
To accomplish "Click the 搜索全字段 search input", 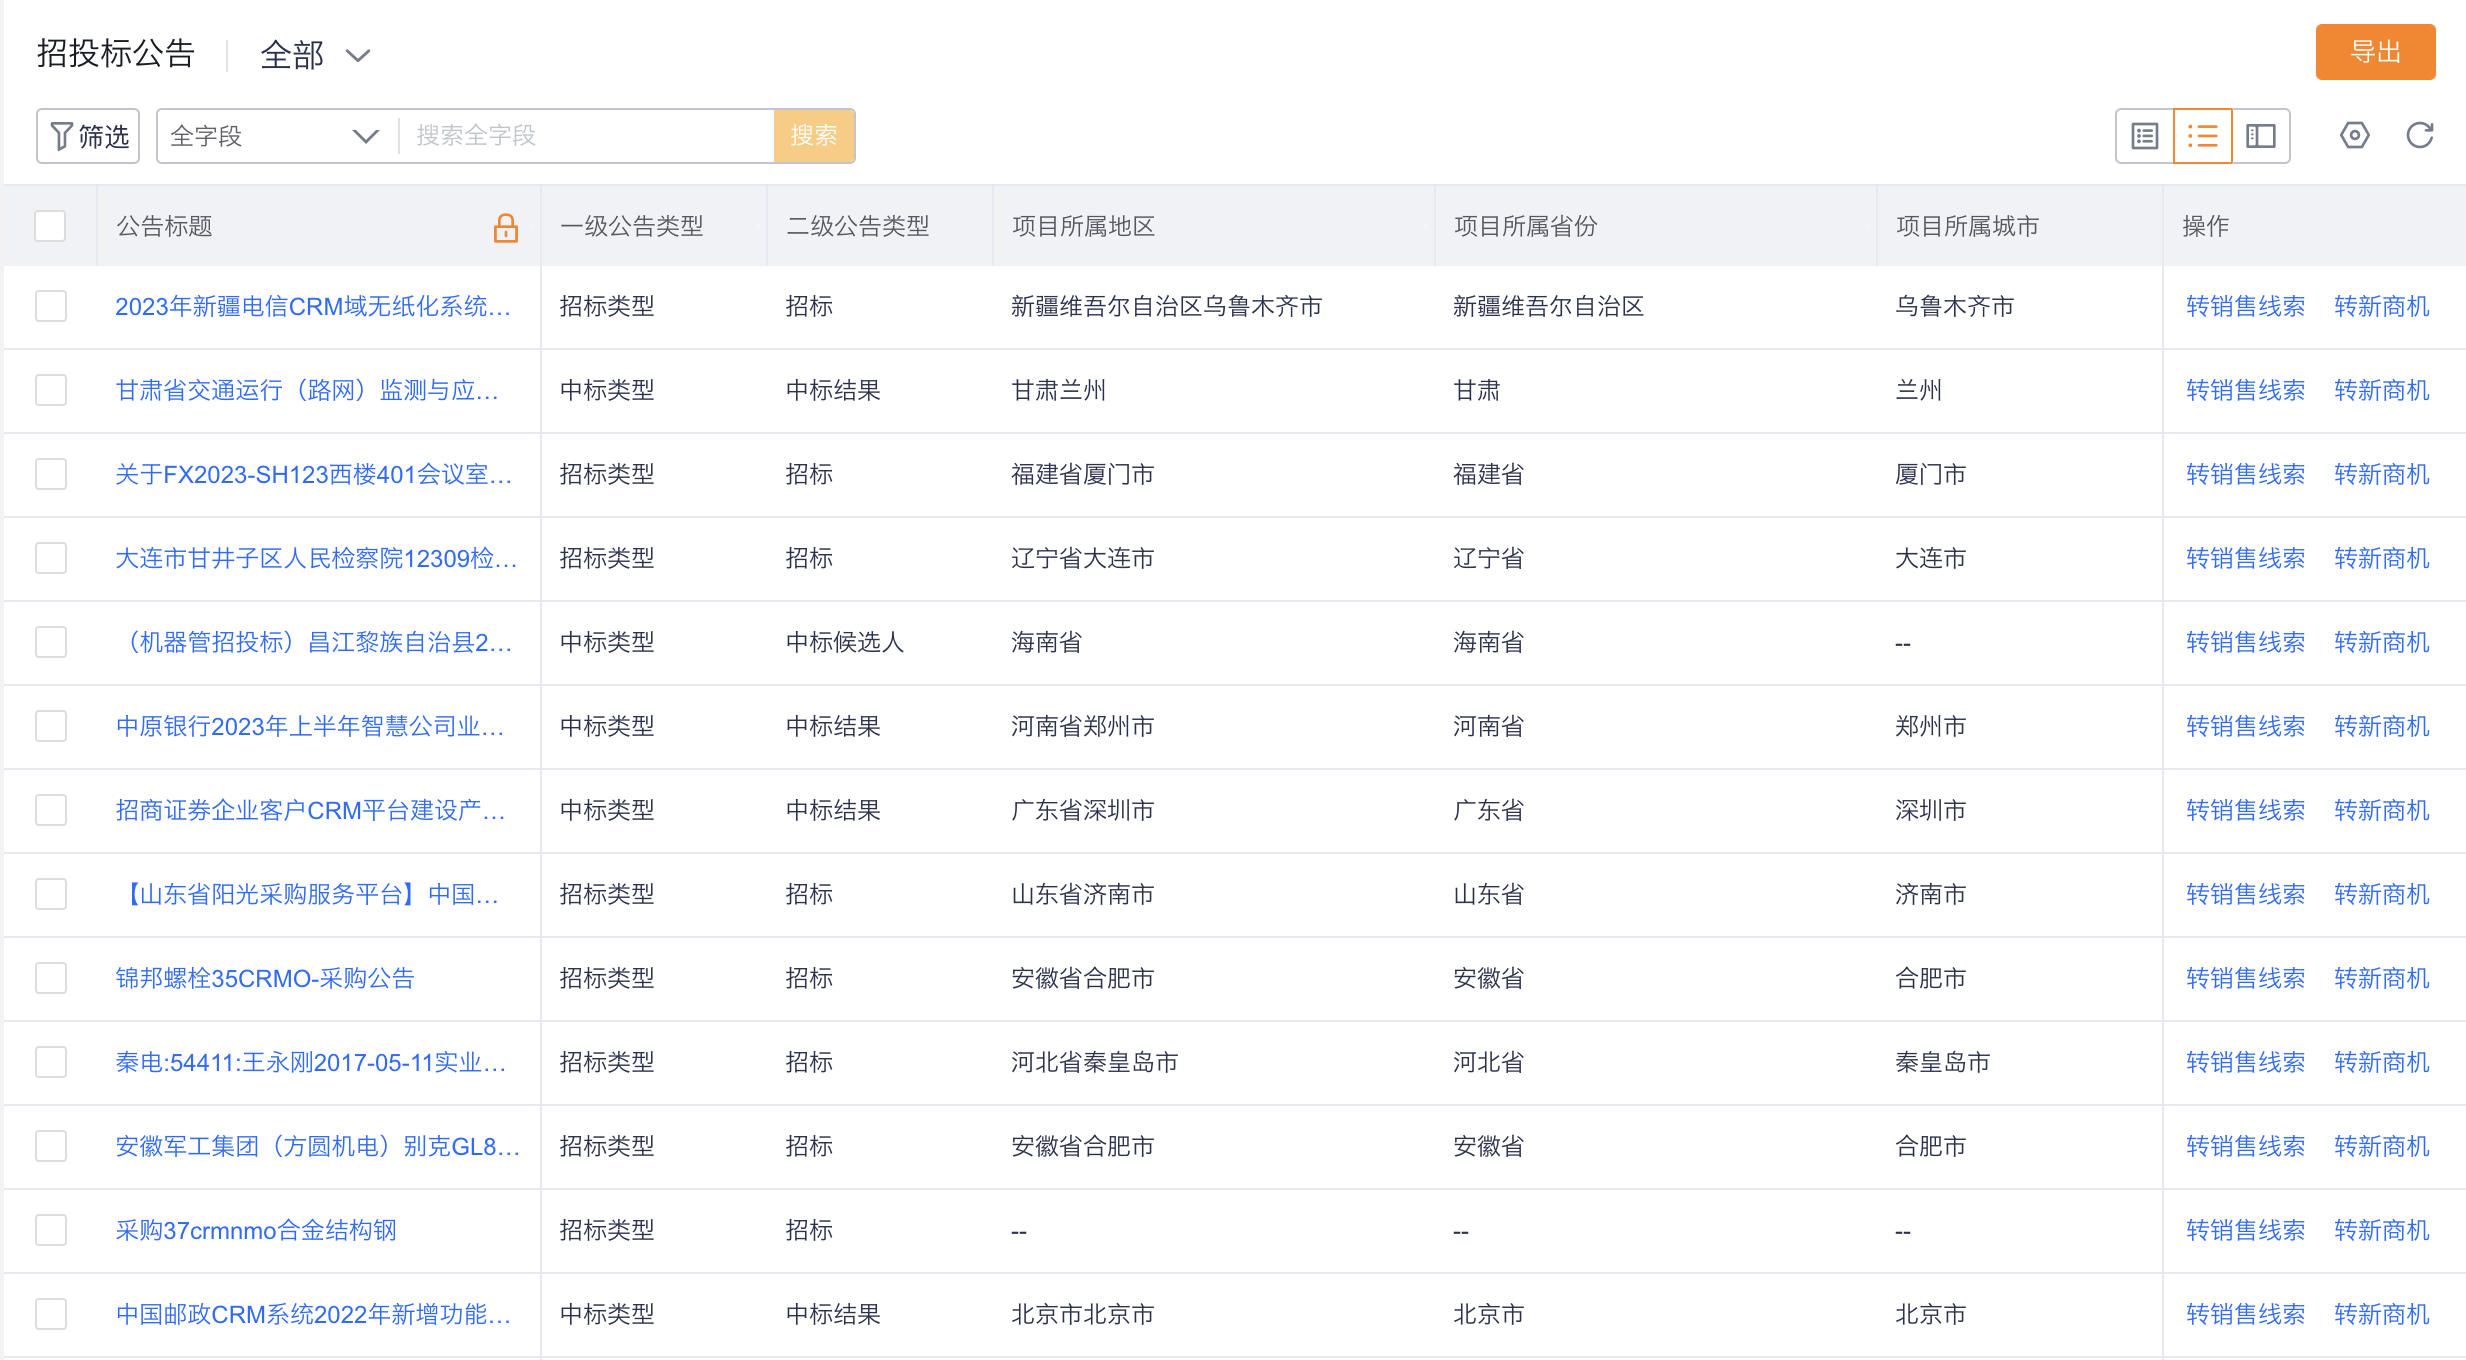I will point(586,136).
